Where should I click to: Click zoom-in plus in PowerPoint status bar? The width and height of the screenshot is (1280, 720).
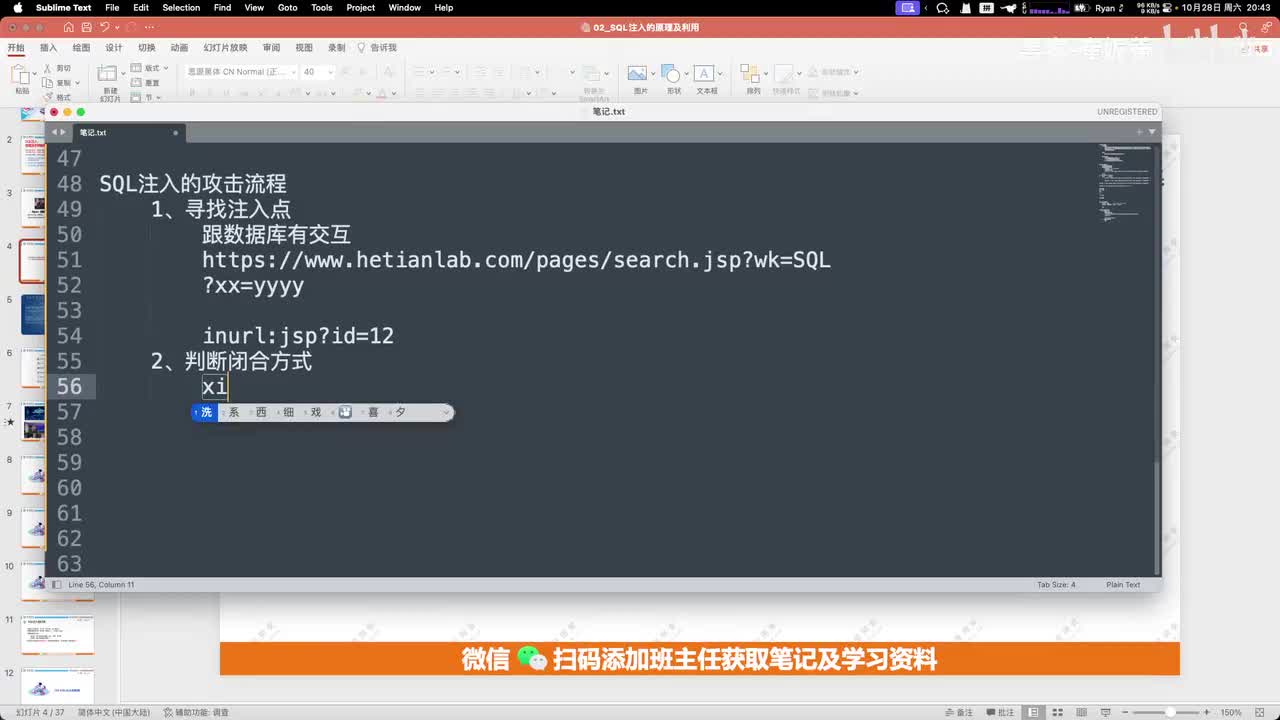[x=1205, y=712]
